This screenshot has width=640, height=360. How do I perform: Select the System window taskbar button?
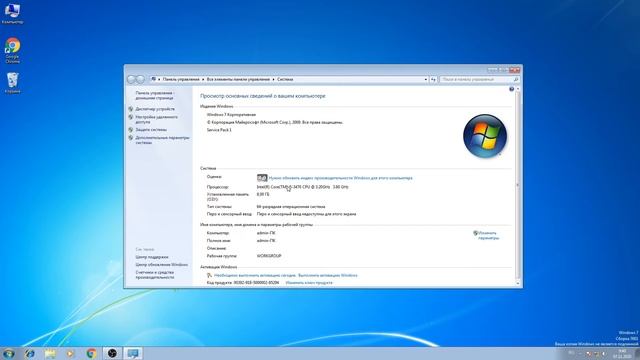[133, 353]
